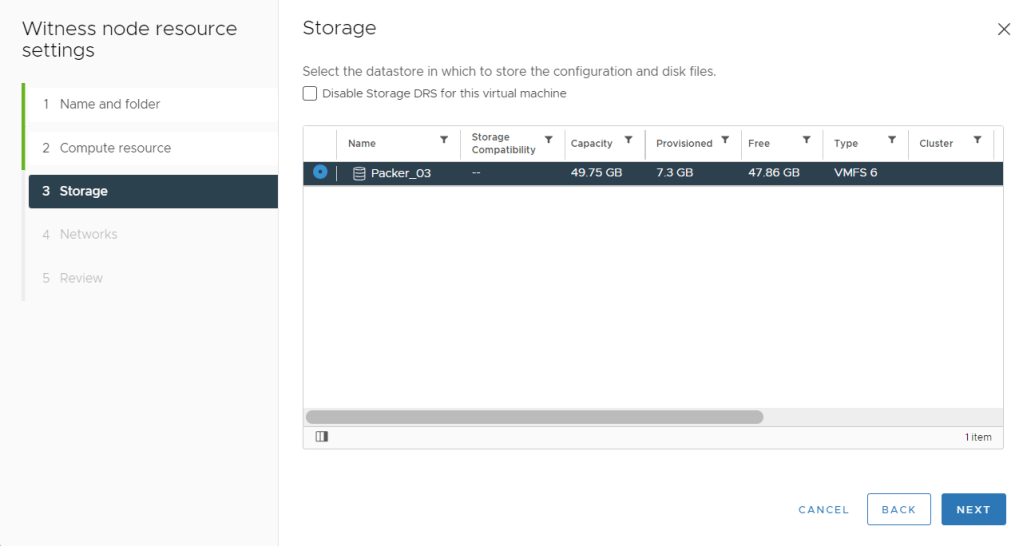1023x546 pixels.
Task: Click the Cluster column filter icon
Action: [977, 140]
